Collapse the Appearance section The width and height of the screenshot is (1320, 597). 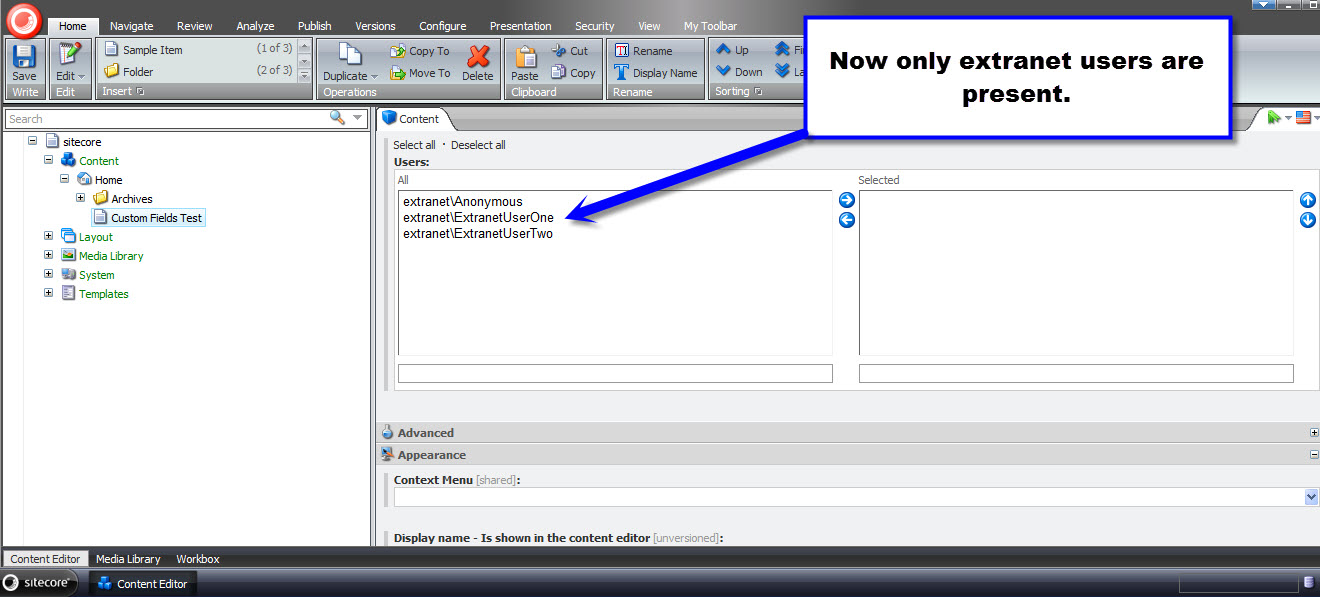click(x=1313, y=454)
